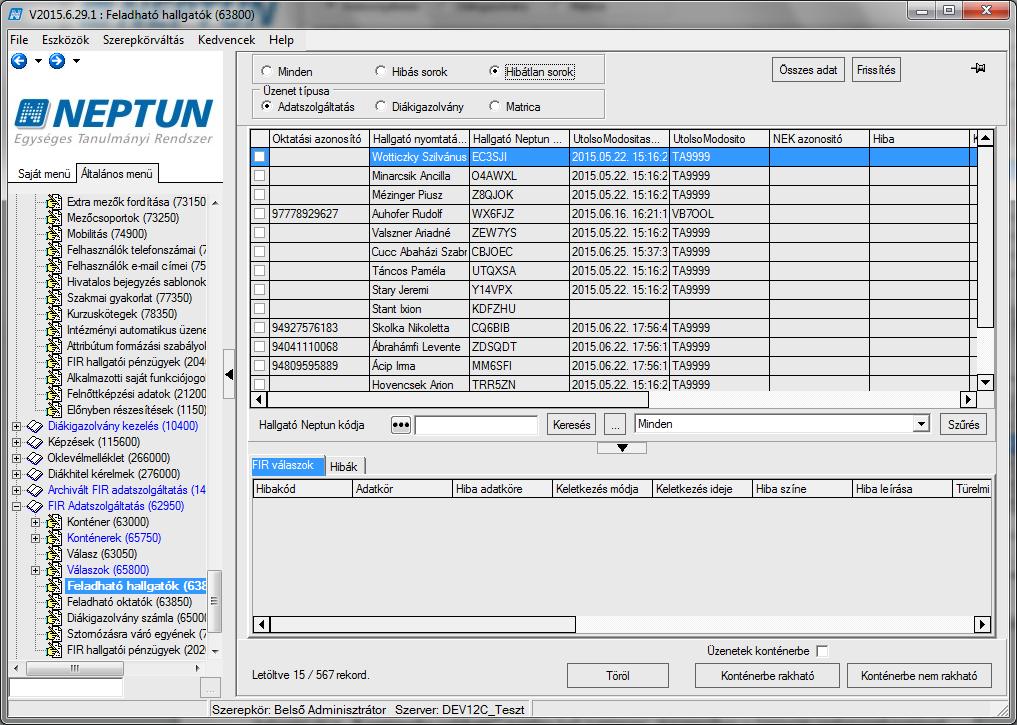Click the Frissítés button
Image resolution: width=1017 pixels, height=725 pixels.
(876, 70)
